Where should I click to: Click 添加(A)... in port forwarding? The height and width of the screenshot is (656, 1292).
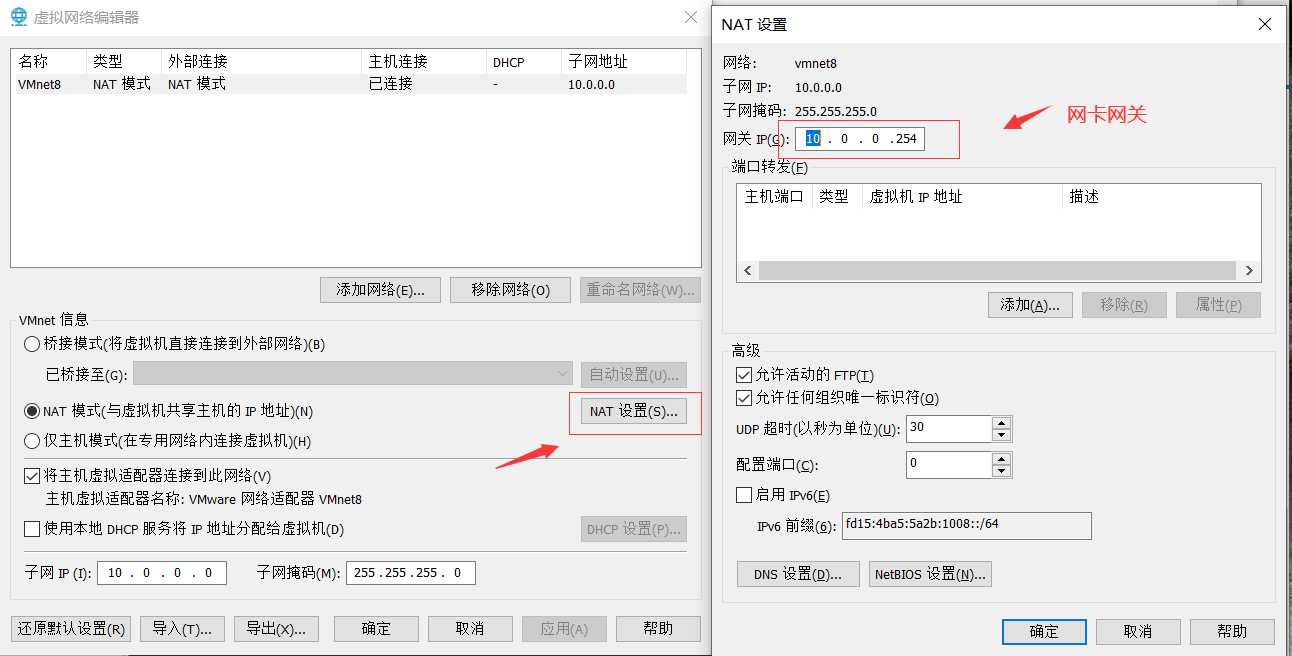[x=1030, y=305]
